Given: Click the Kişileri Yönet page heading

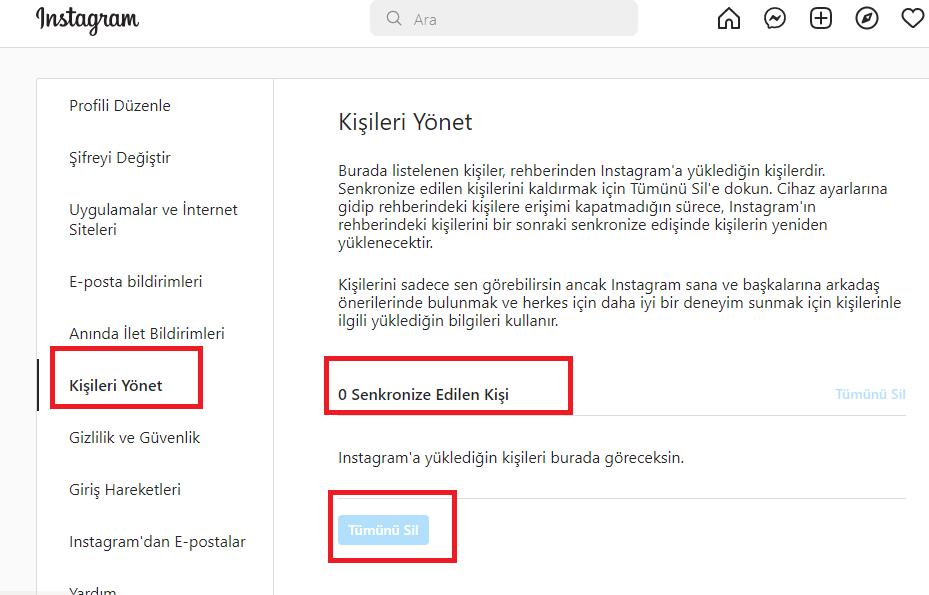Looking at the screenshot, I should (x=405, y=122).
